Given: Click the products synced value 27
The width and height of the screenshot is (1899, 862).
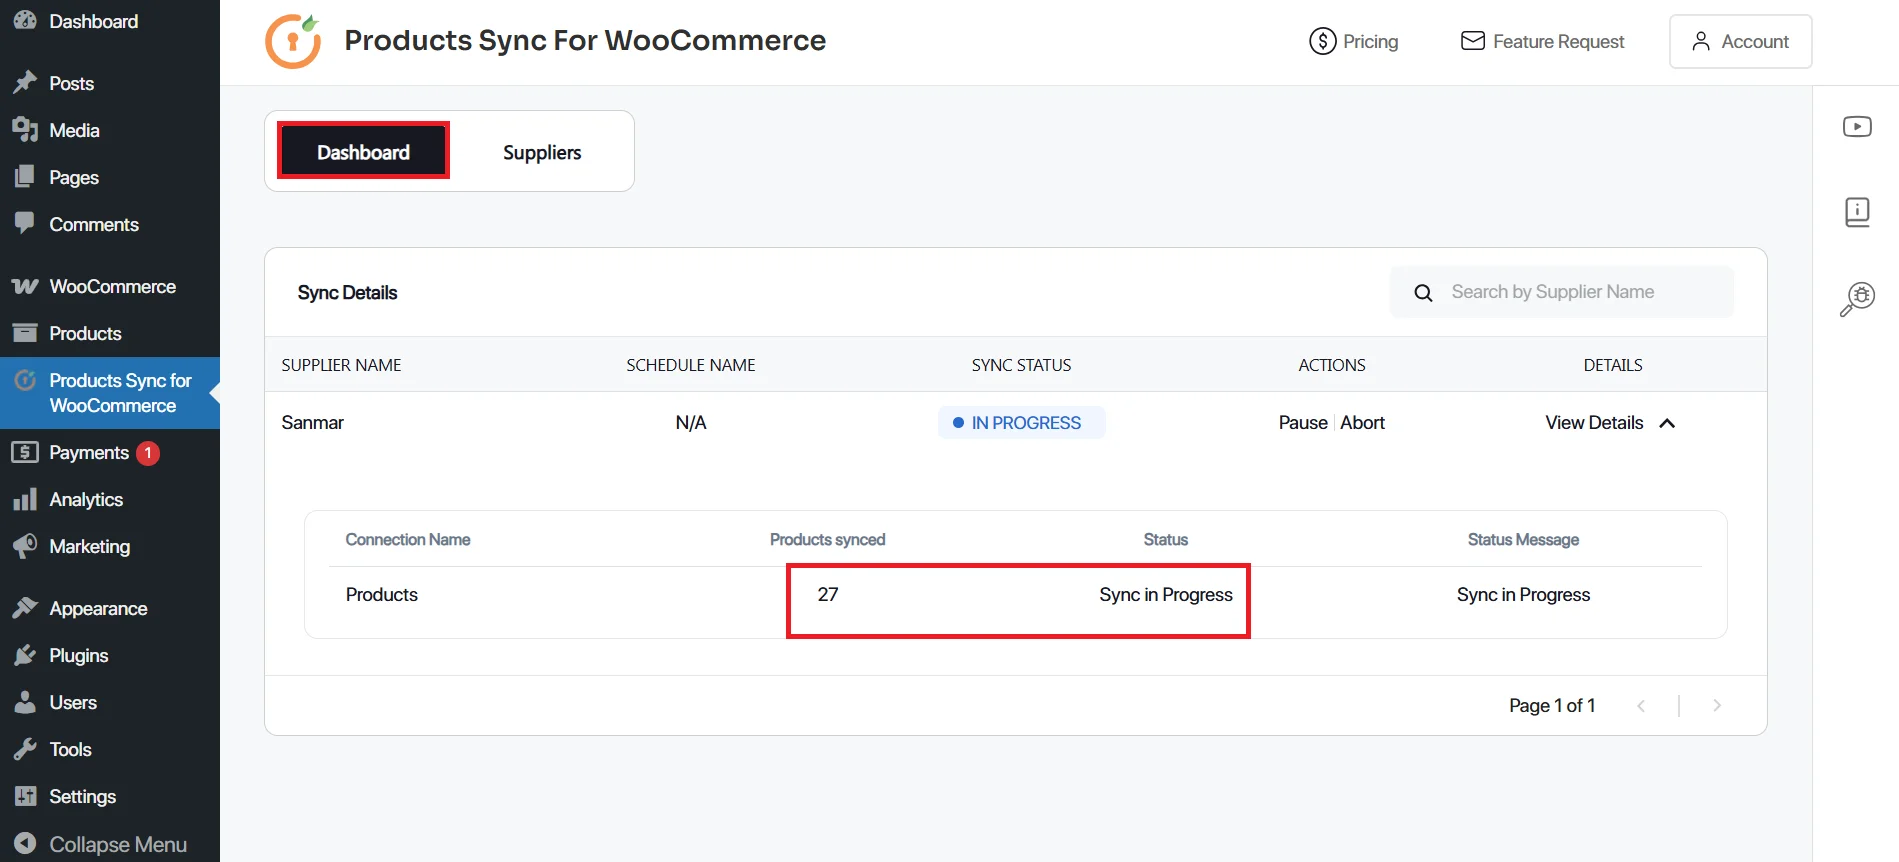Looking at the screenshot, I should point(828,595).
